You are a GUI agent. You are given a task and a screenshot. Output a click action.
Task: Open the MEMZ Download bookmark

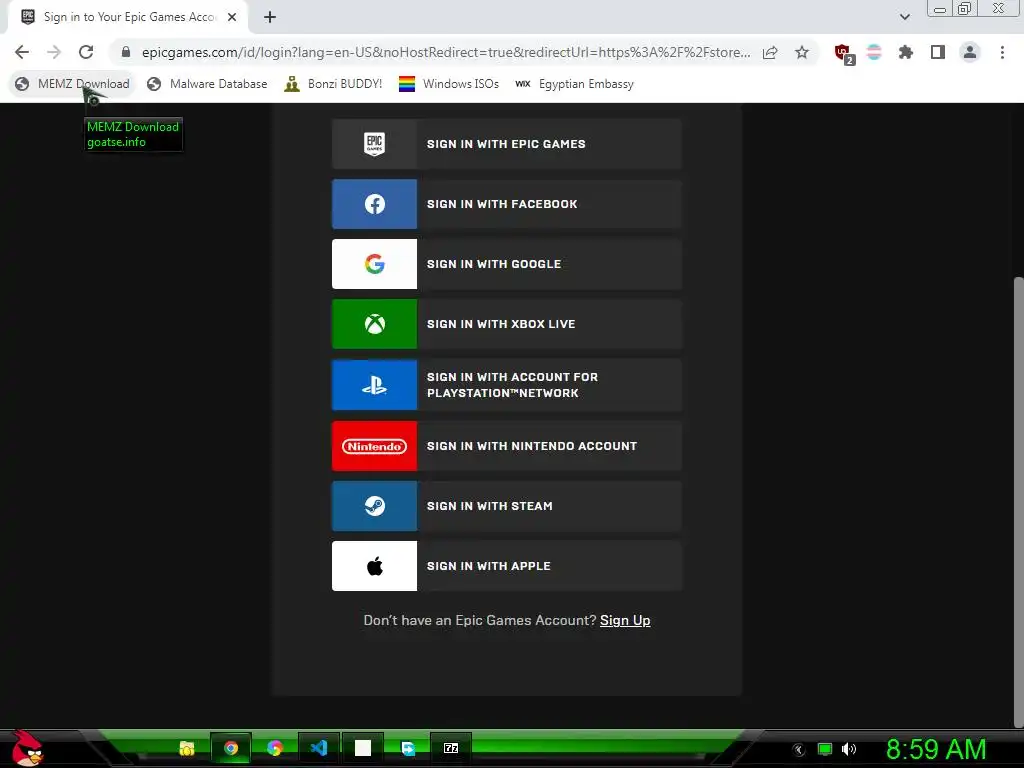click(x=72, y=84)
